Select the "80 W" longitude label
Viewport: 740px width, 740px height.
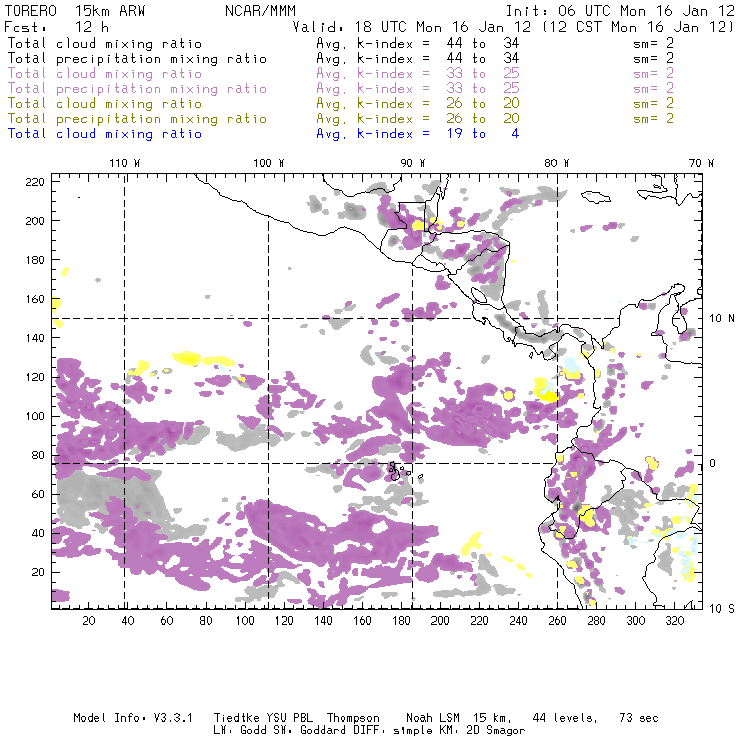tap(557, 163)
